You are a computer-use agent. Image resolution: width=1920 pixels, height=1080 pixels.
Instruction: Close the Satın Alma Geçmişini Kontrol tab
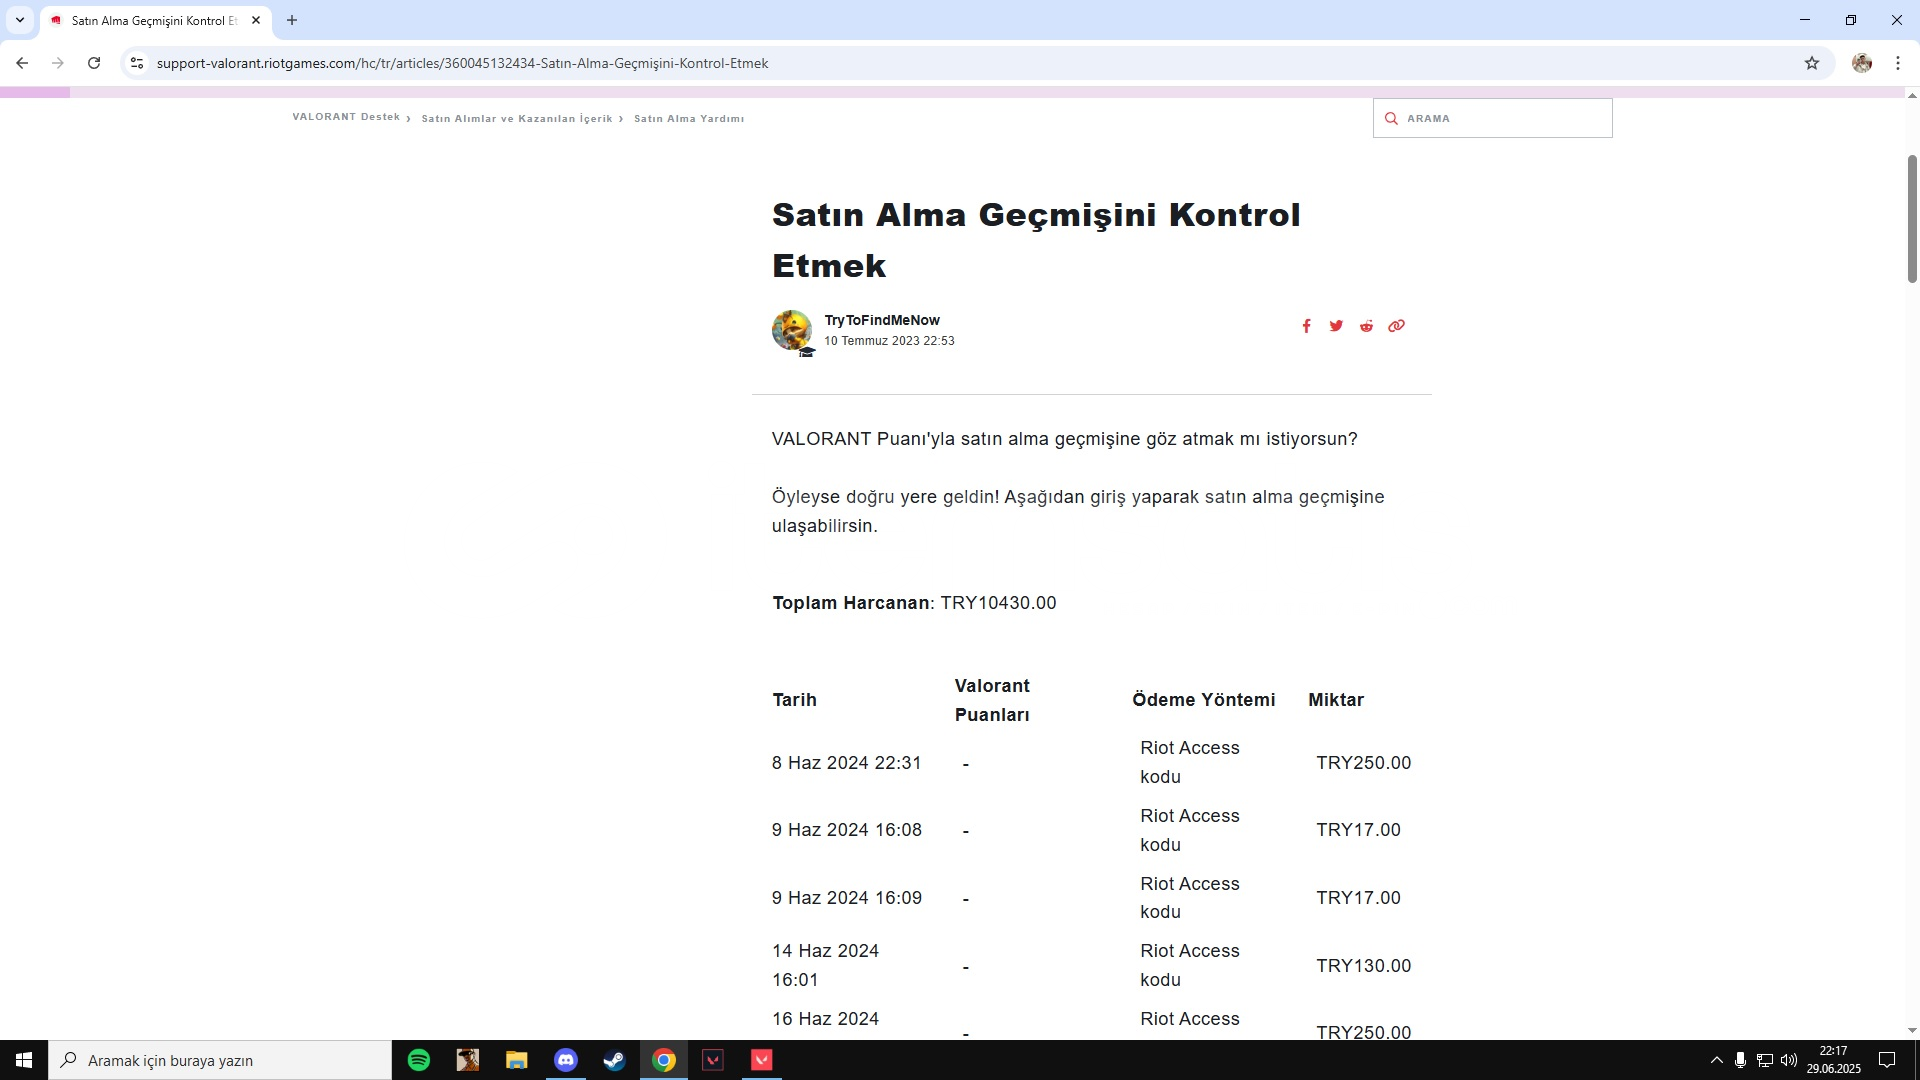[x=256, y=20]
